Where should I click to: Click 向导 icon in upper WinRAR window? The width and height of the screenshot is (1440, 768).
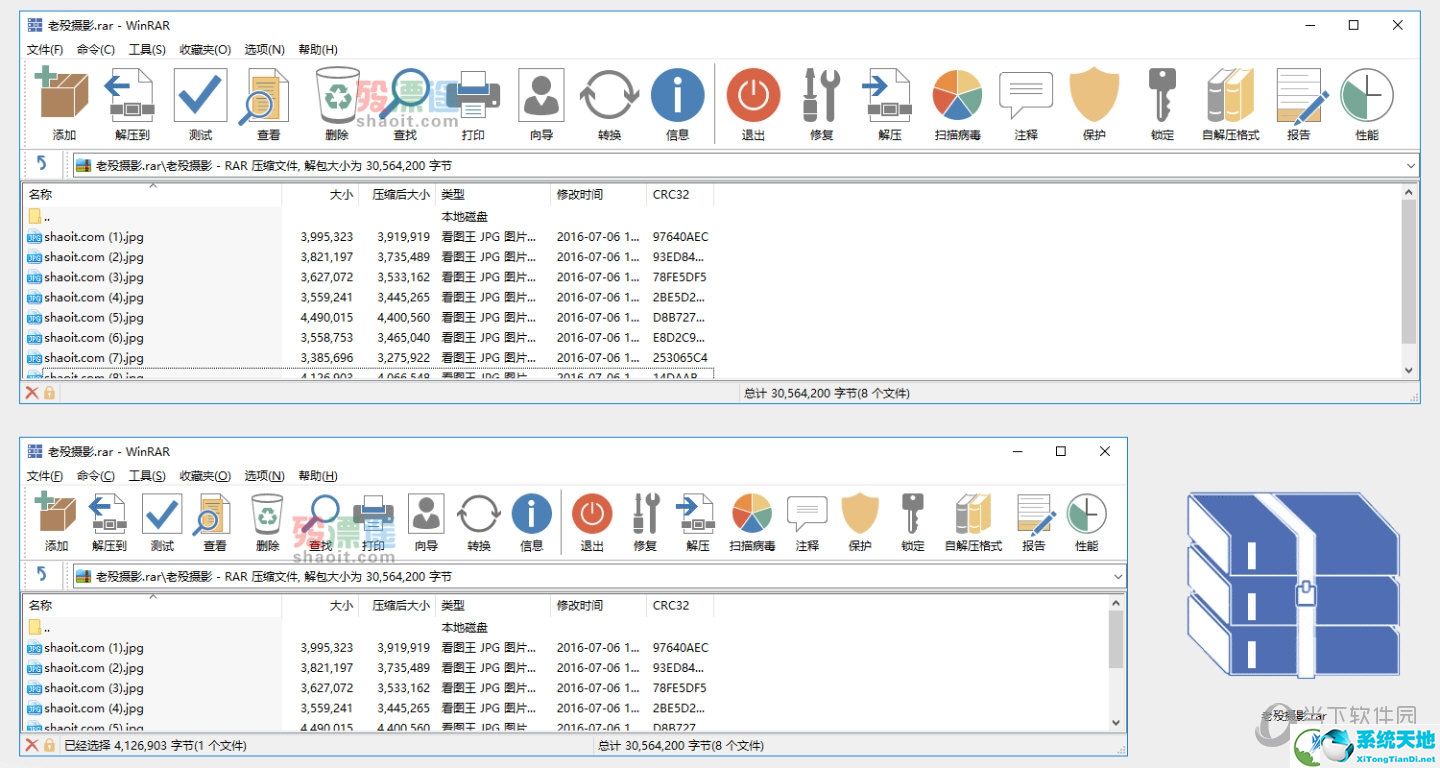(541, 95)
